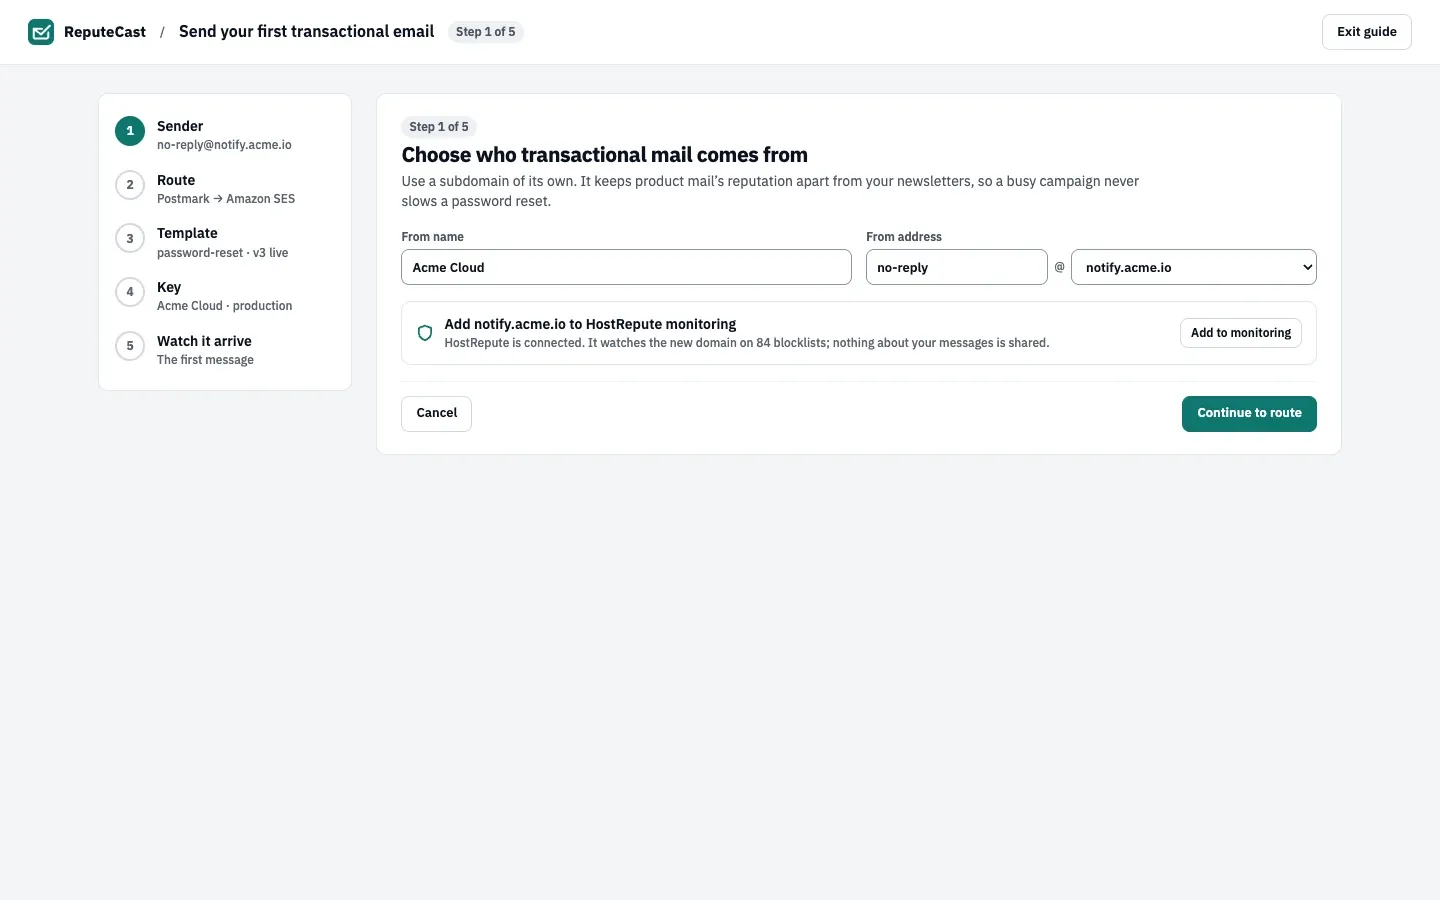The height and width of the screenshot is (900, 1440).
Task: Go to the Key step in sidebar
Action: [225, 296]
